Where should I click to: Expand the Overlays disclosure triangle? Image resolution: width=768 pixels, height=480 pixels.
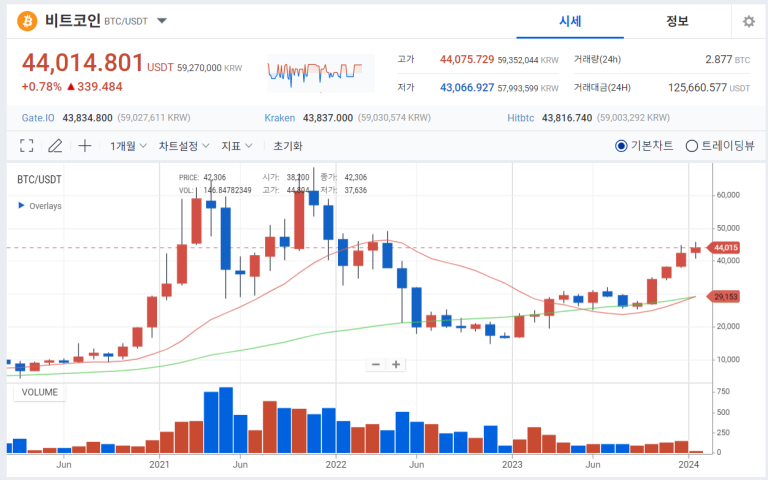21,206
